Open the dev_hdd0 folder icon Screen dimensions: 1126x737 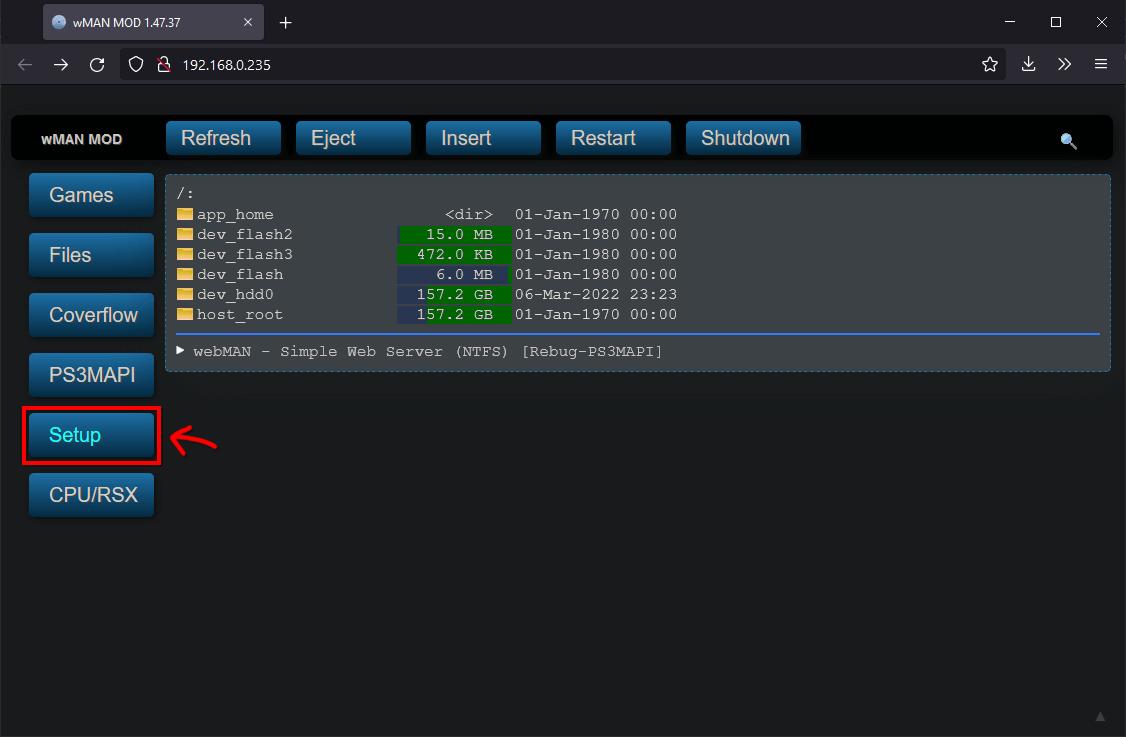[185, 294]
